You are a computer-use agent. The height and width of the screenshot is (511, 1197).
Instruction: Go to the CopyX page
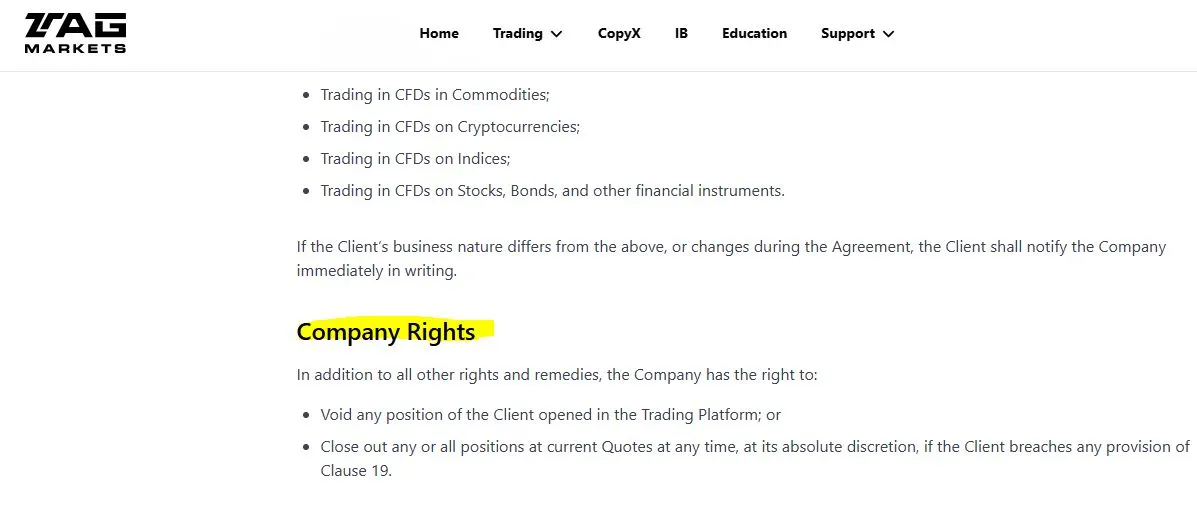coord(619,34)
